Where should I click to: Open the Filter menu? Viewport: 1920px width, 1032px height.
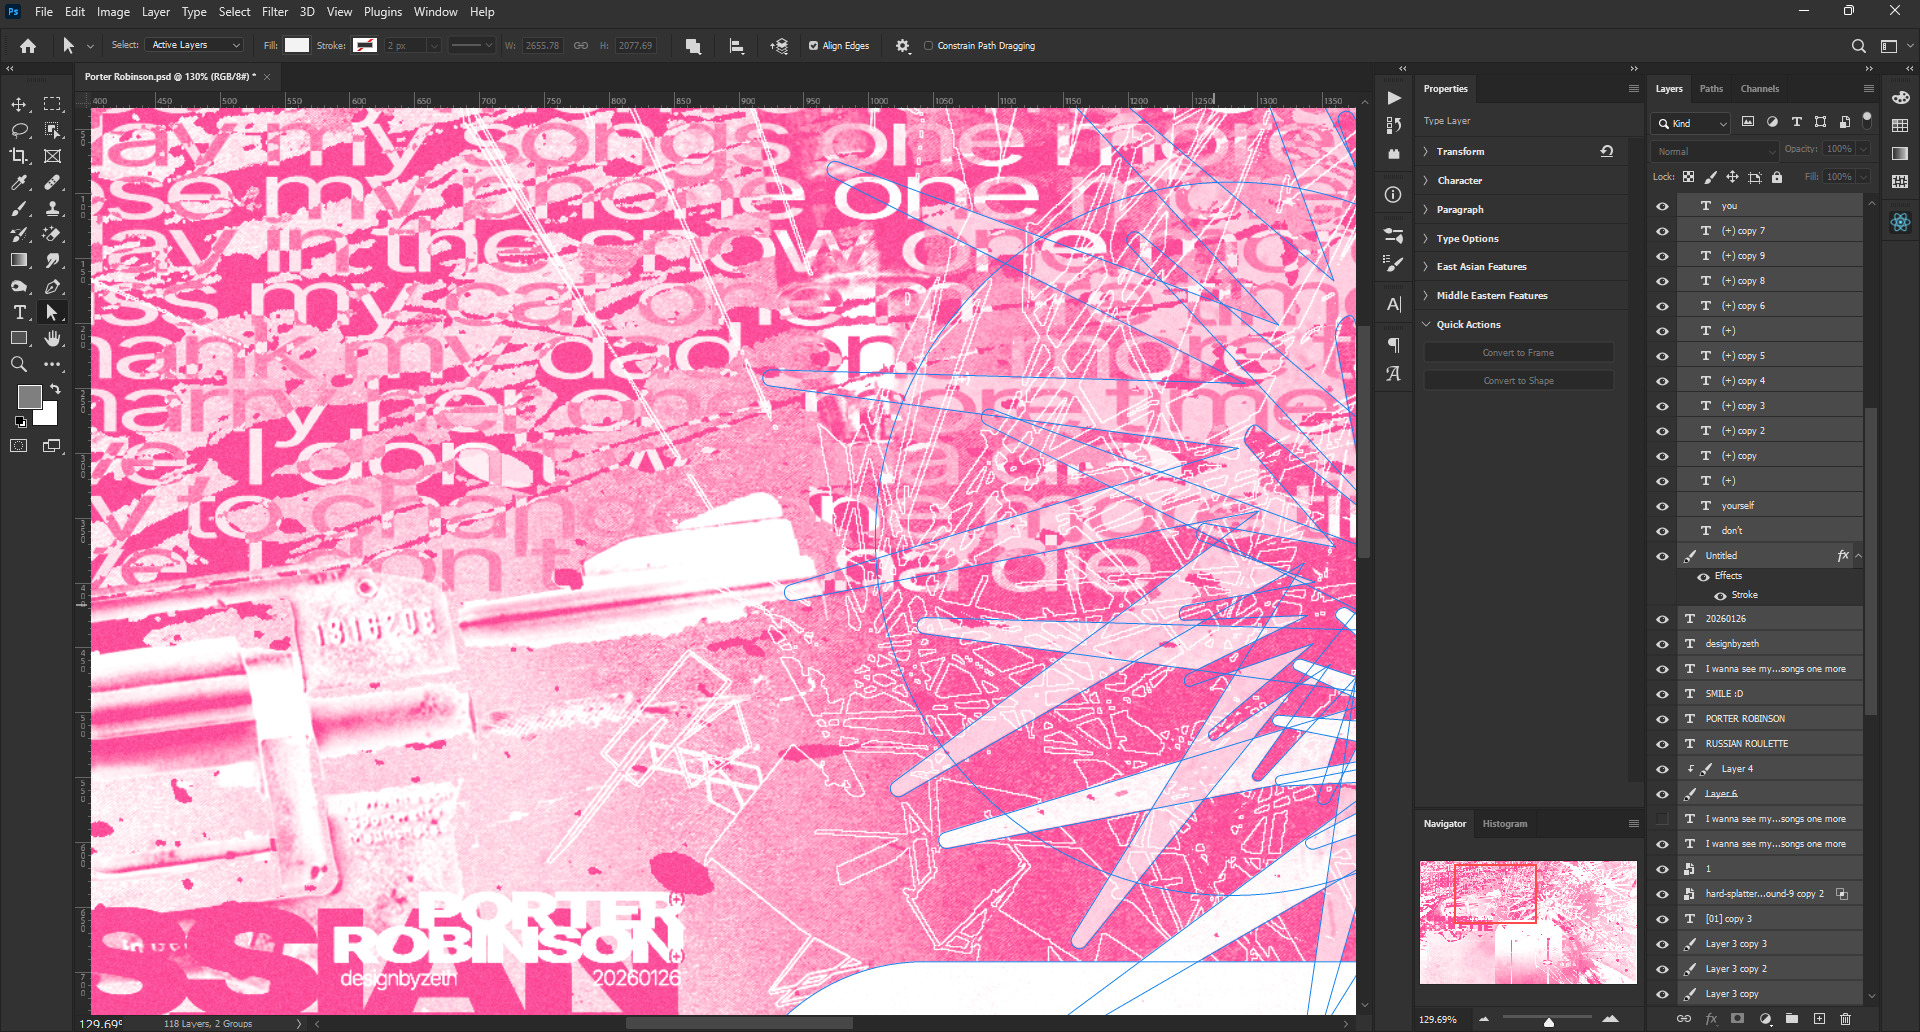point(274,12)
